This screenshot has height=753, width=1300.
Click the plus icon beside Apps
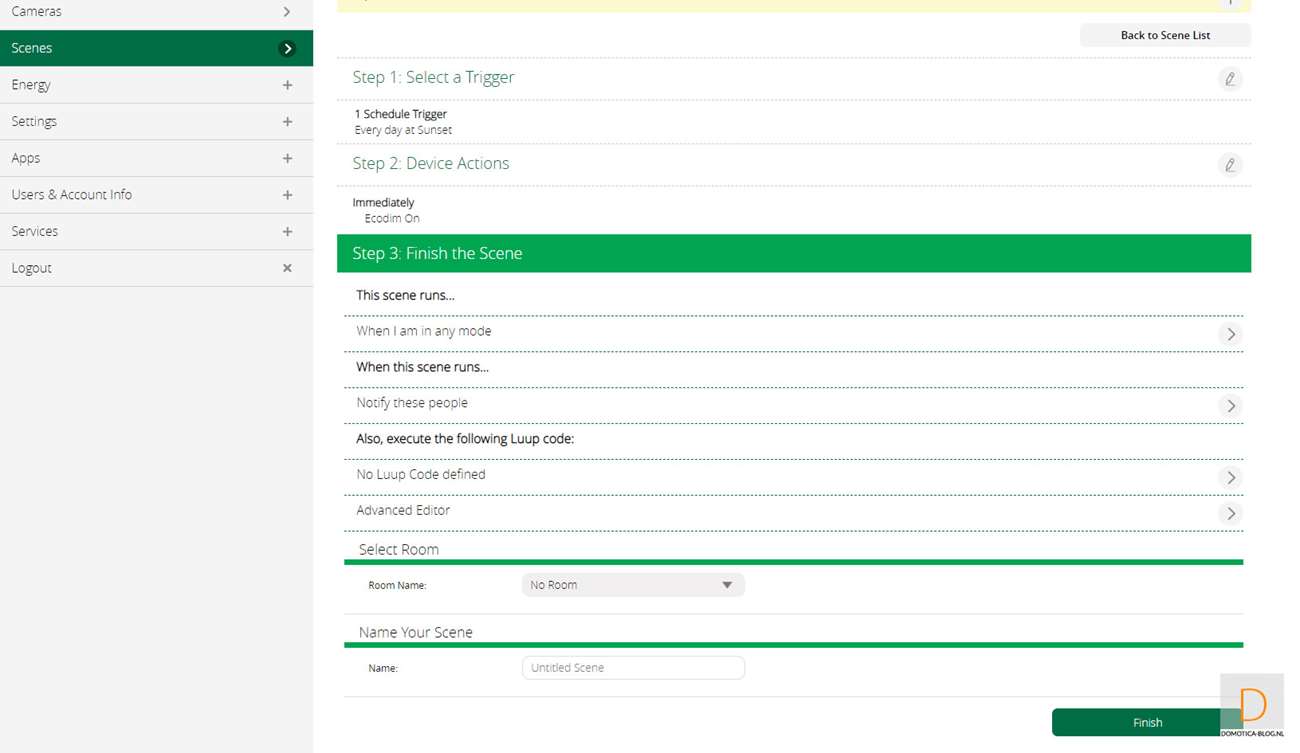pos(287,158)
